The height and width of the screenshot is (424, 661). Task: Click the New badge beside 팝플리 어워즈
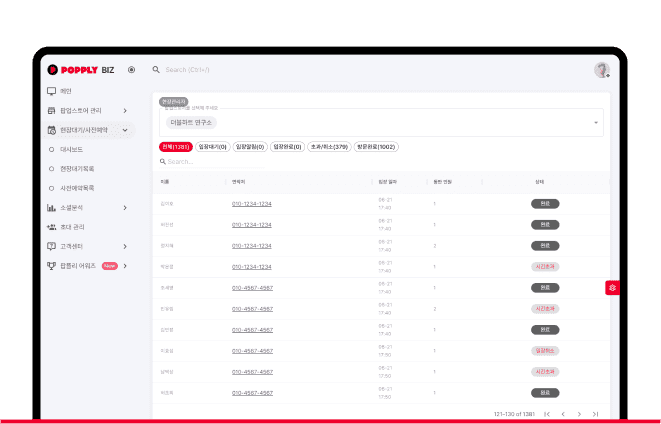click(x=110, y=266)
